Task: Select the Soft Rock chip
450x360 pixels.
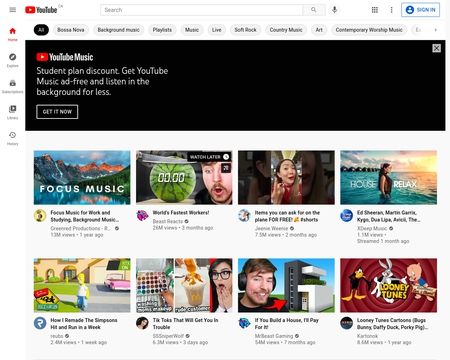Action: pos(245,30)
